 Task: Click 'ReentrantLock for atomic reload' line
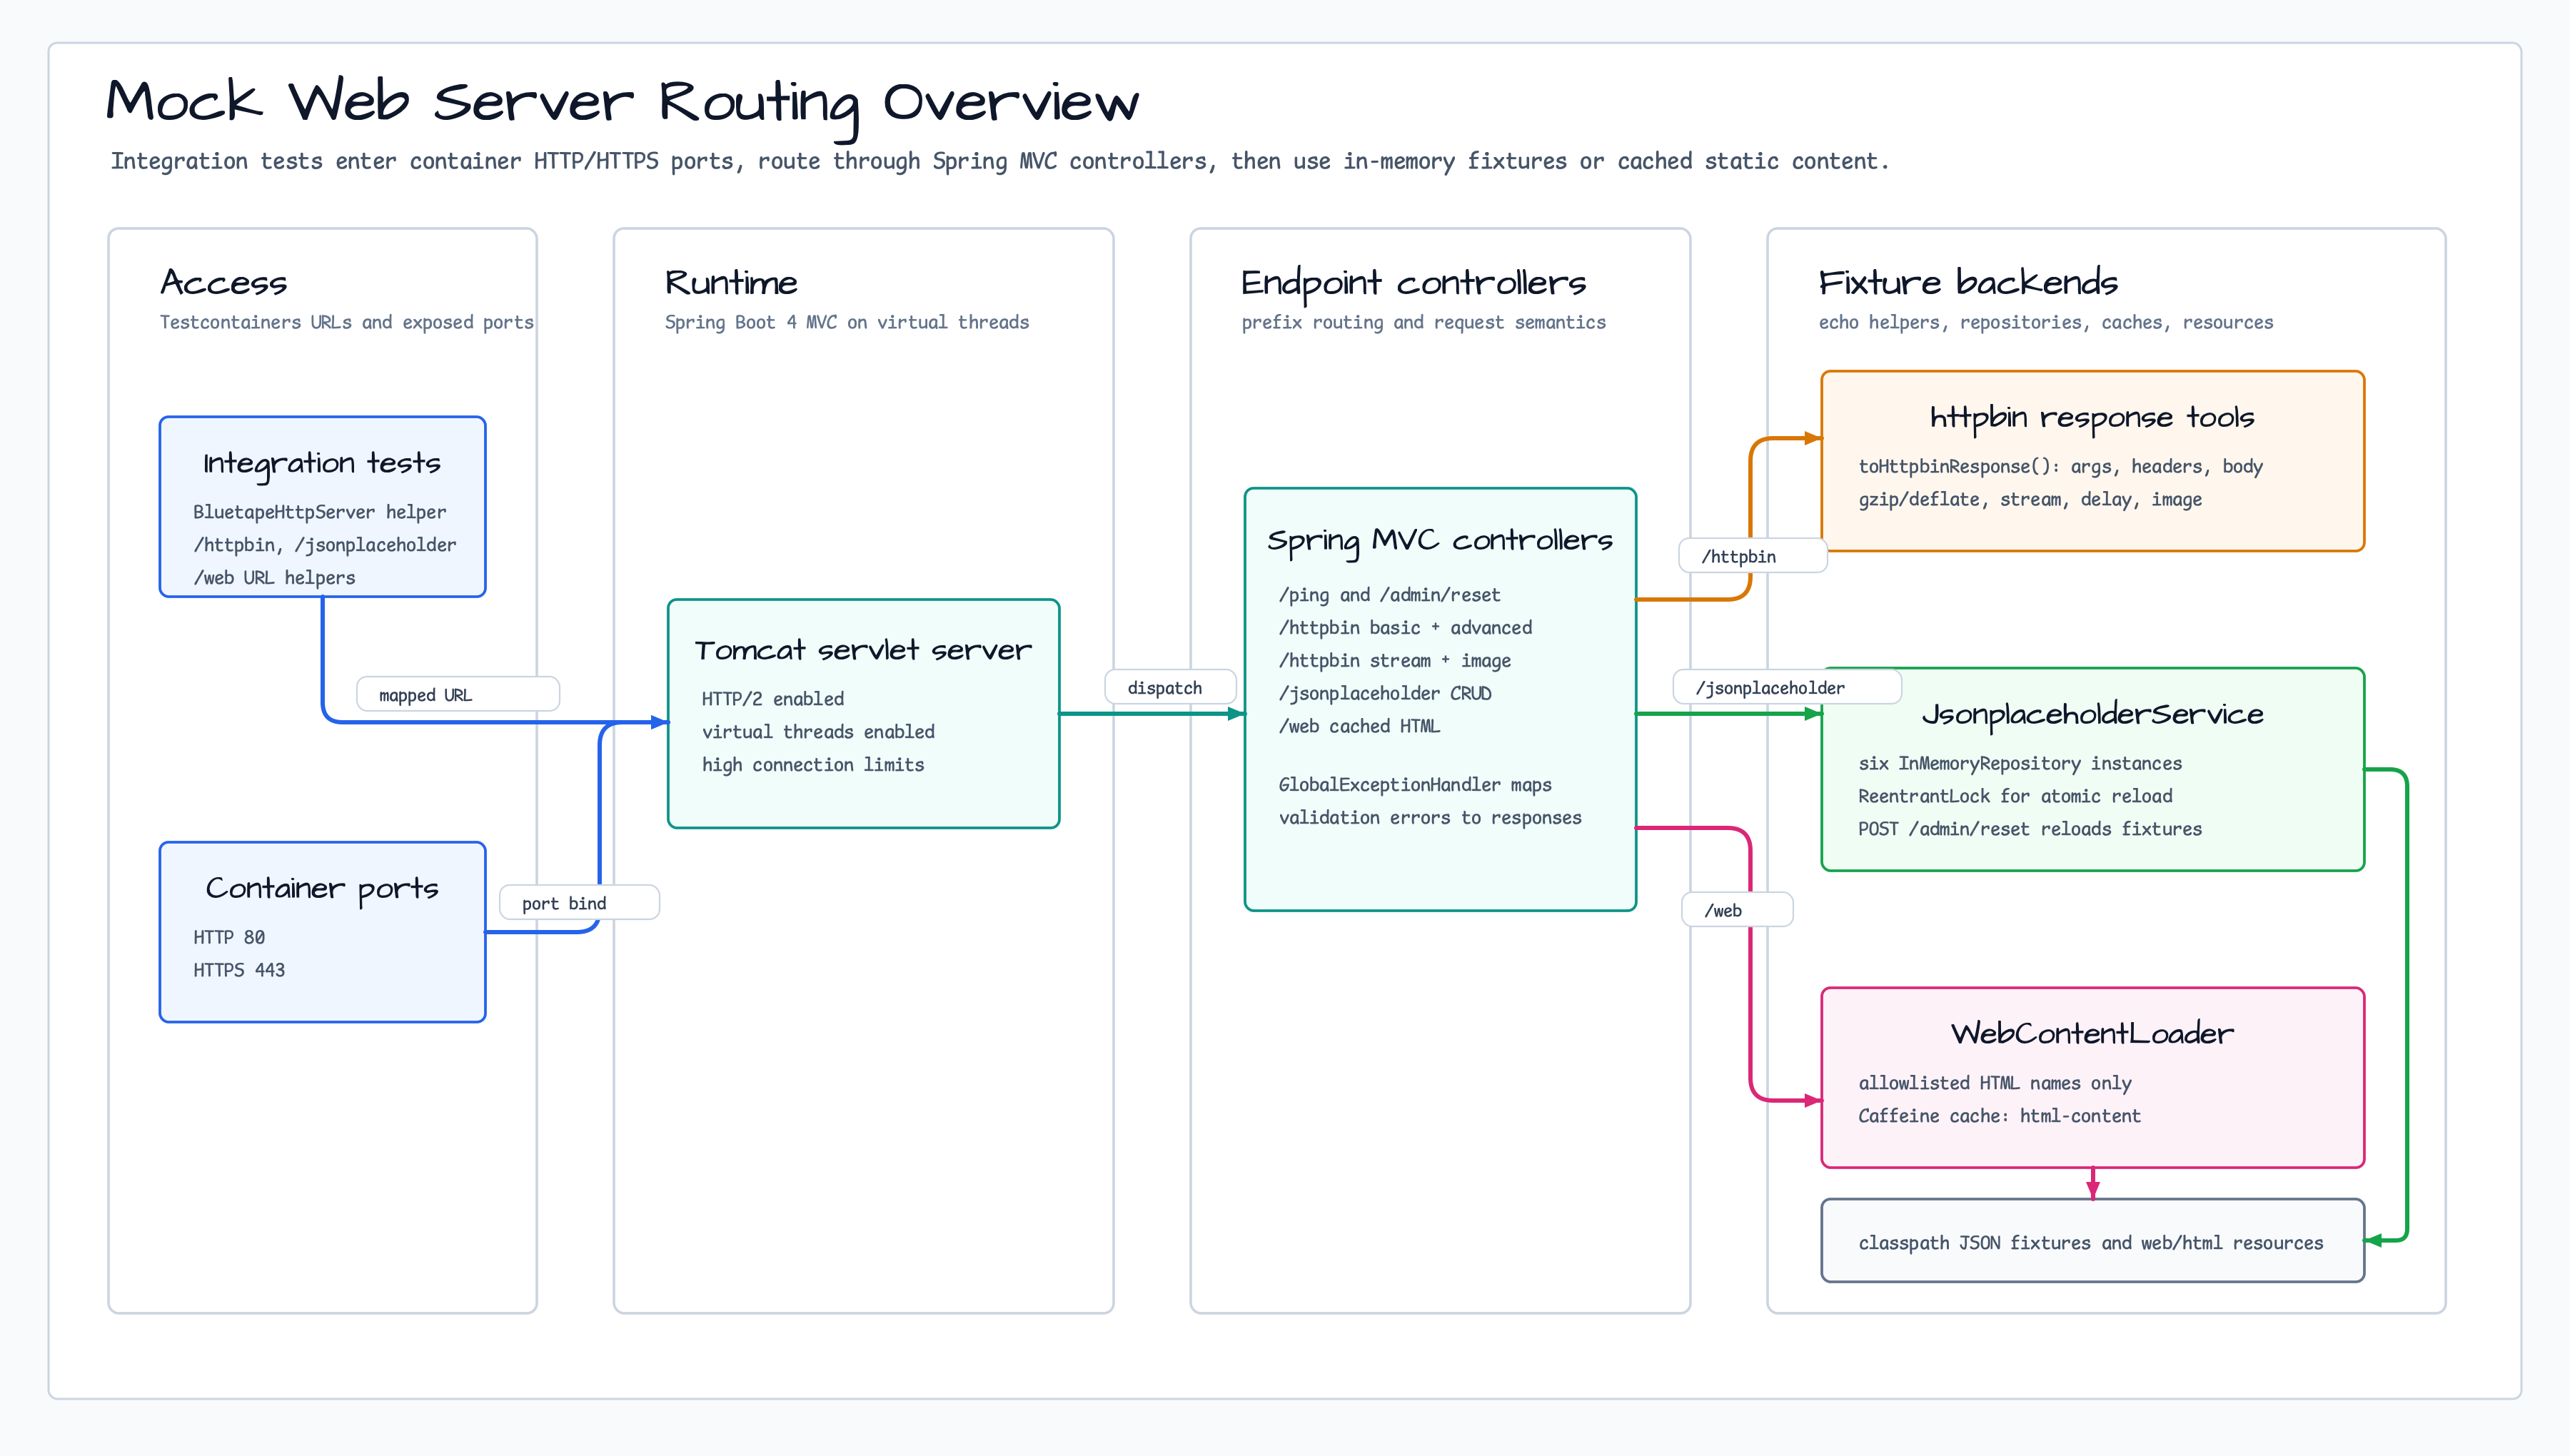click(2015, 797)
